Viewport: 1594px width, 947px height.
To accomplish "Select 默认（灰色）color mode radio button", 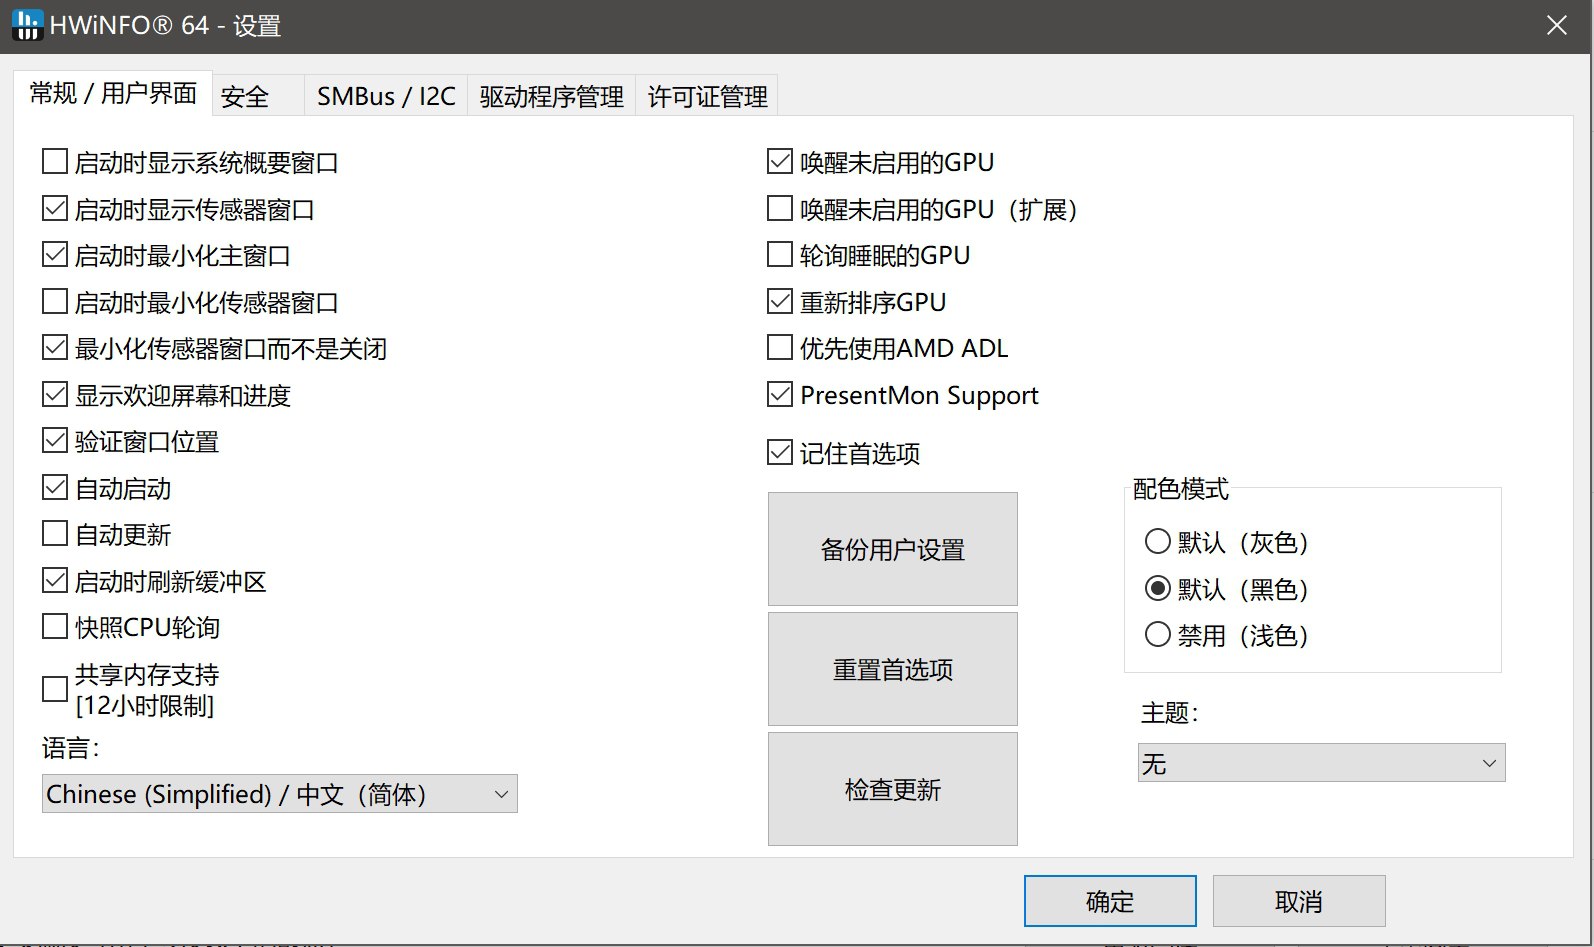I will (x=1158, y=542).
